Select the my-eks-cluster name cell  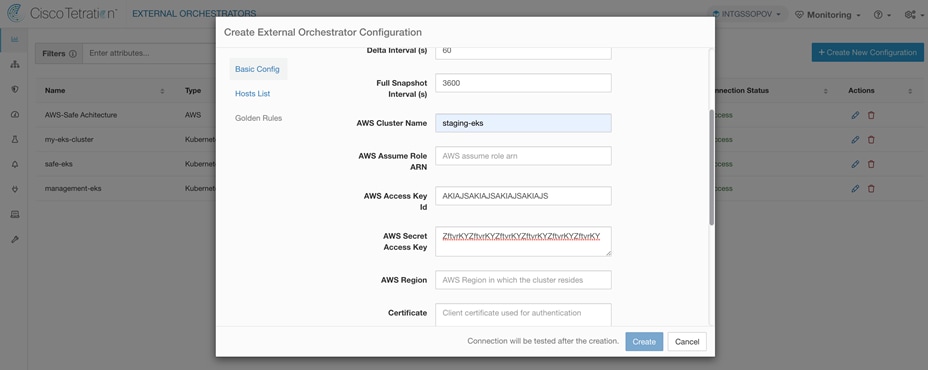(x=69, y=140)
